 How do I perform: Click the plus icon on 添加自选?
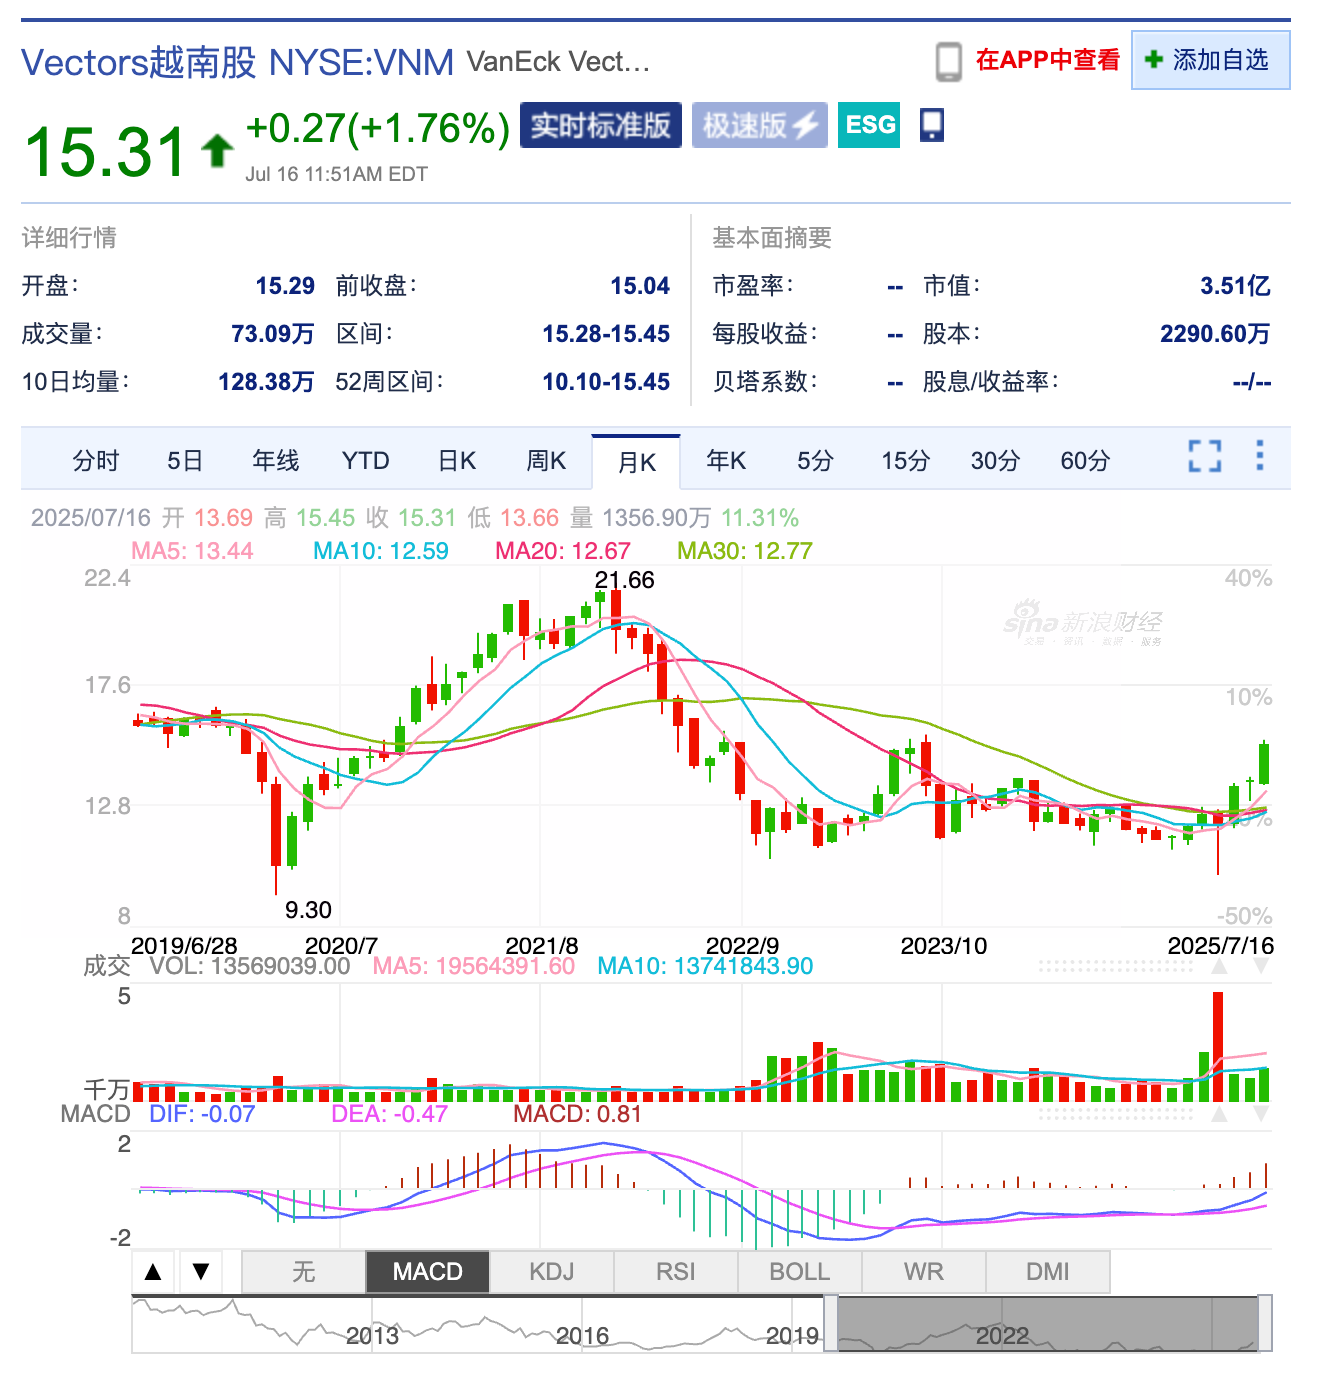coord(1155,60)
